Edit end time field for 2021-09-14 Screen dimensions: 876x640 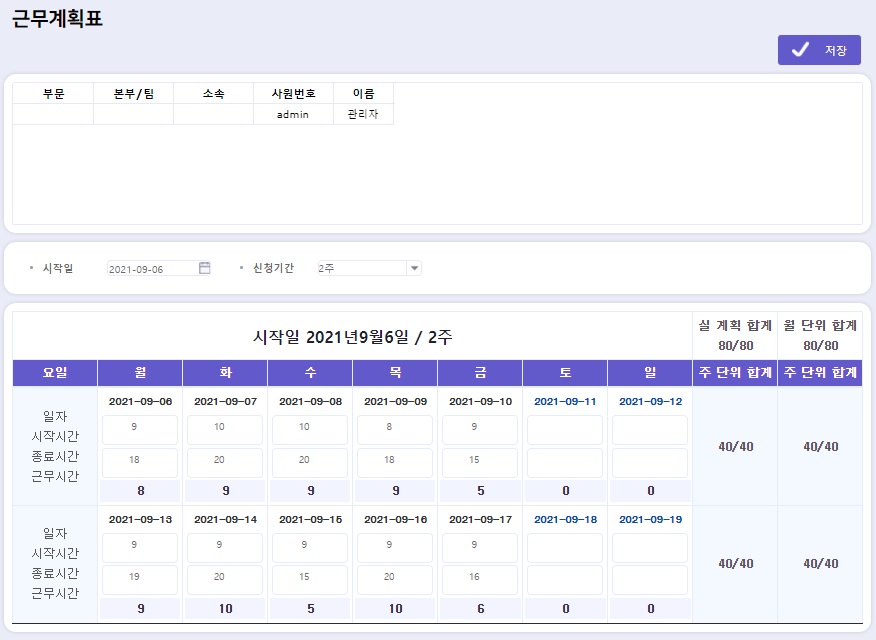225,580
